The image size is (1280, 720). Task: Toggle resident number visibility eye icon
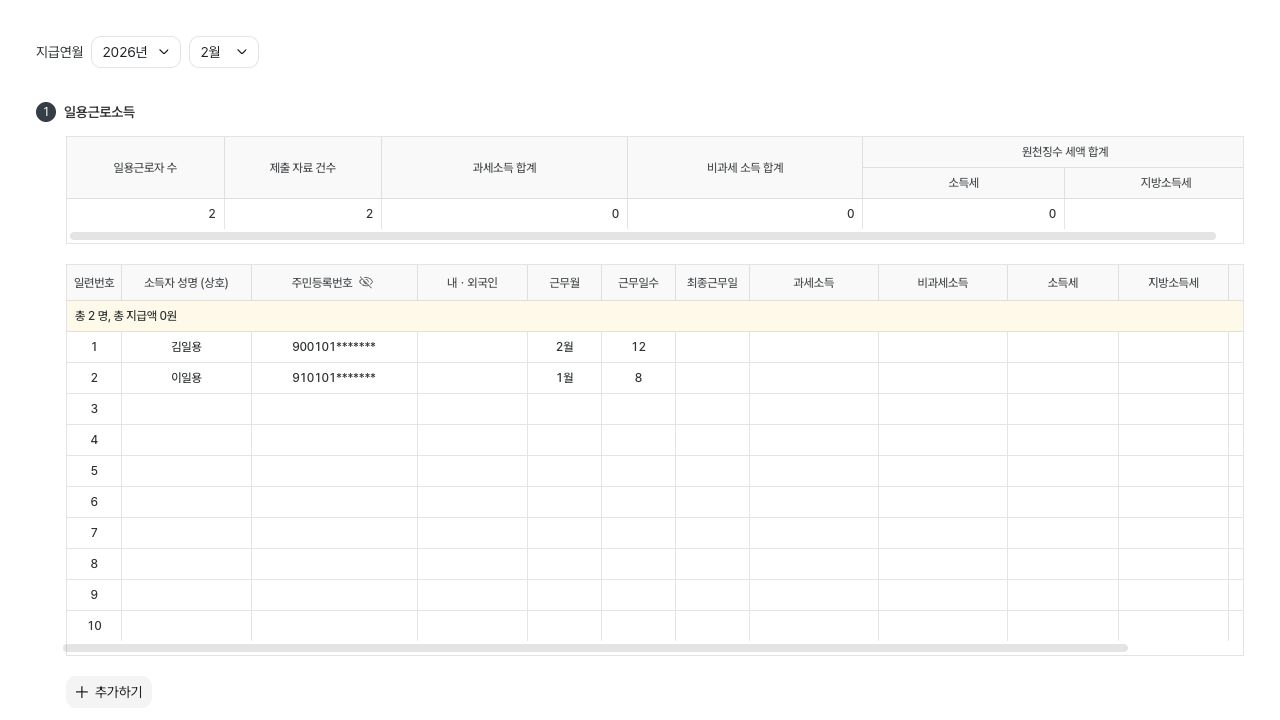(x=366, y=282)
